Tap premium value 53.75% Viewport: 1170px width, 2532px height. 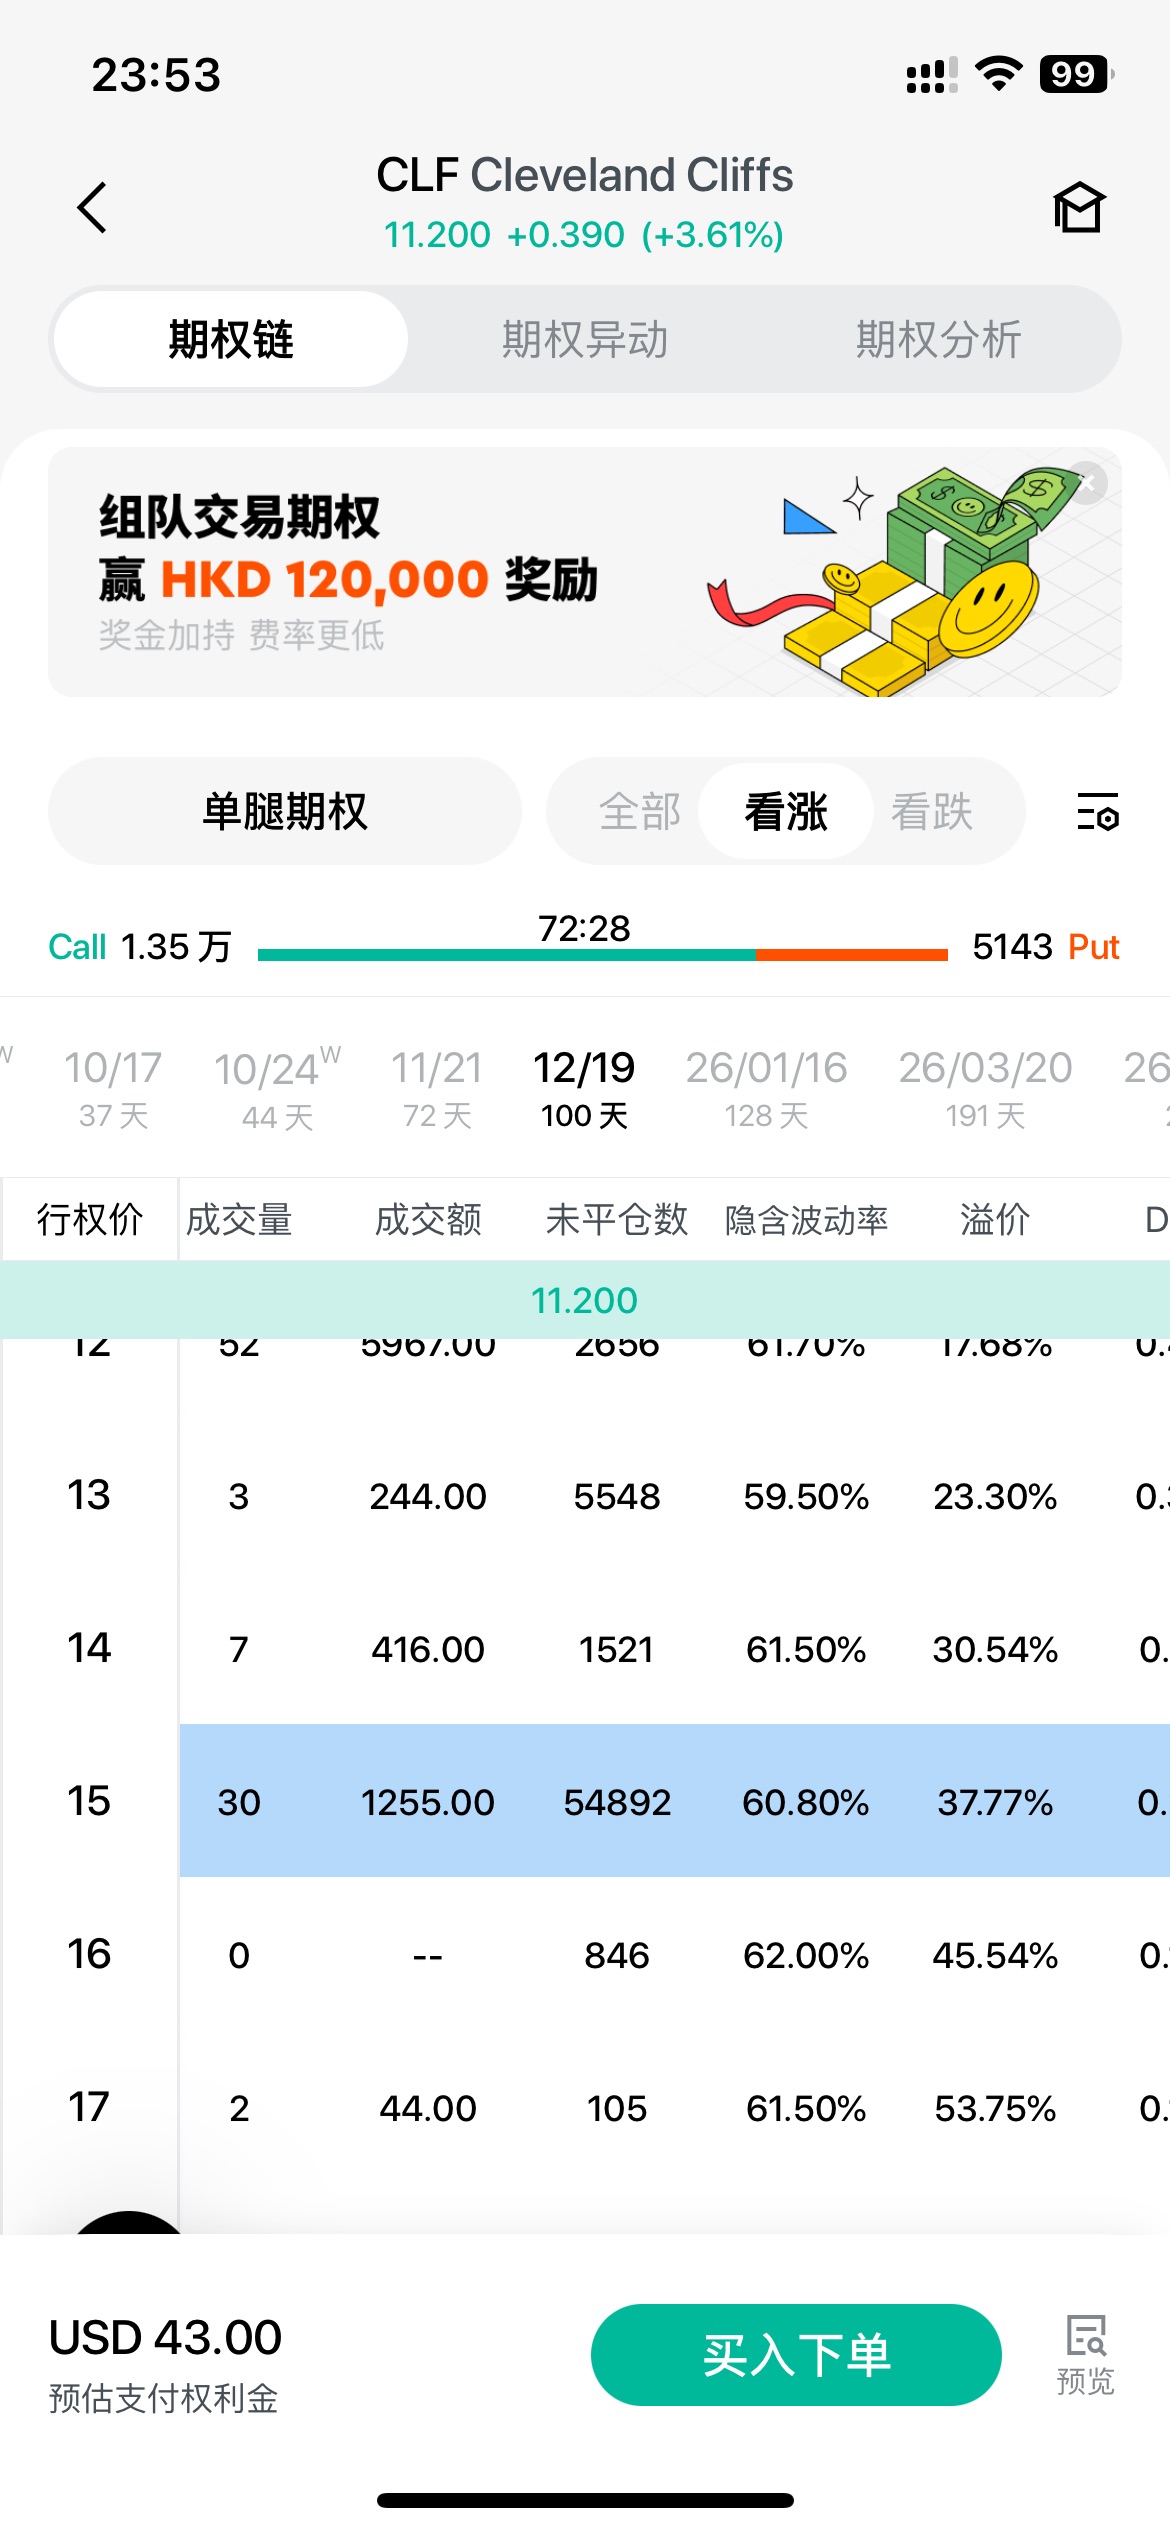995,2108
